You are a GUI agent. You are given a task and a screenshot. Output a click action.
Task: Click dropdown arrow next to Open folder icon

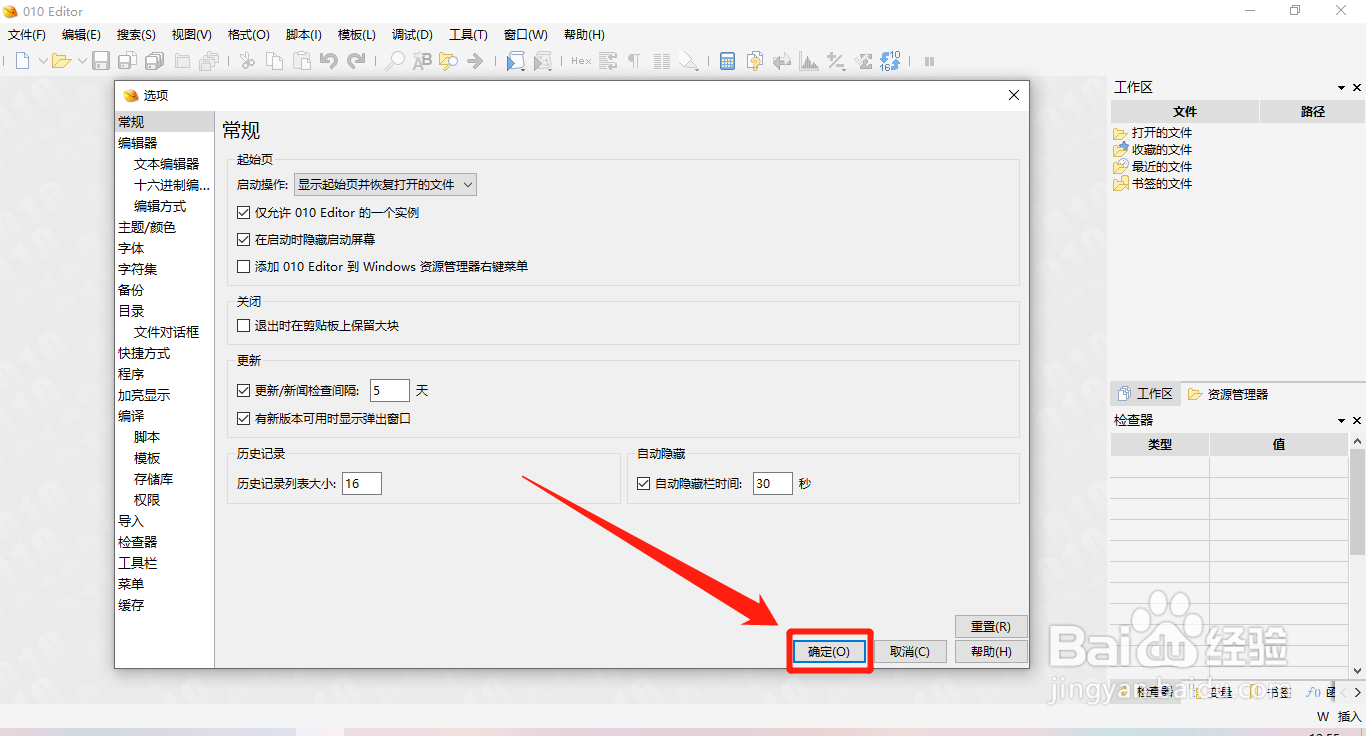tap(82, 61)
